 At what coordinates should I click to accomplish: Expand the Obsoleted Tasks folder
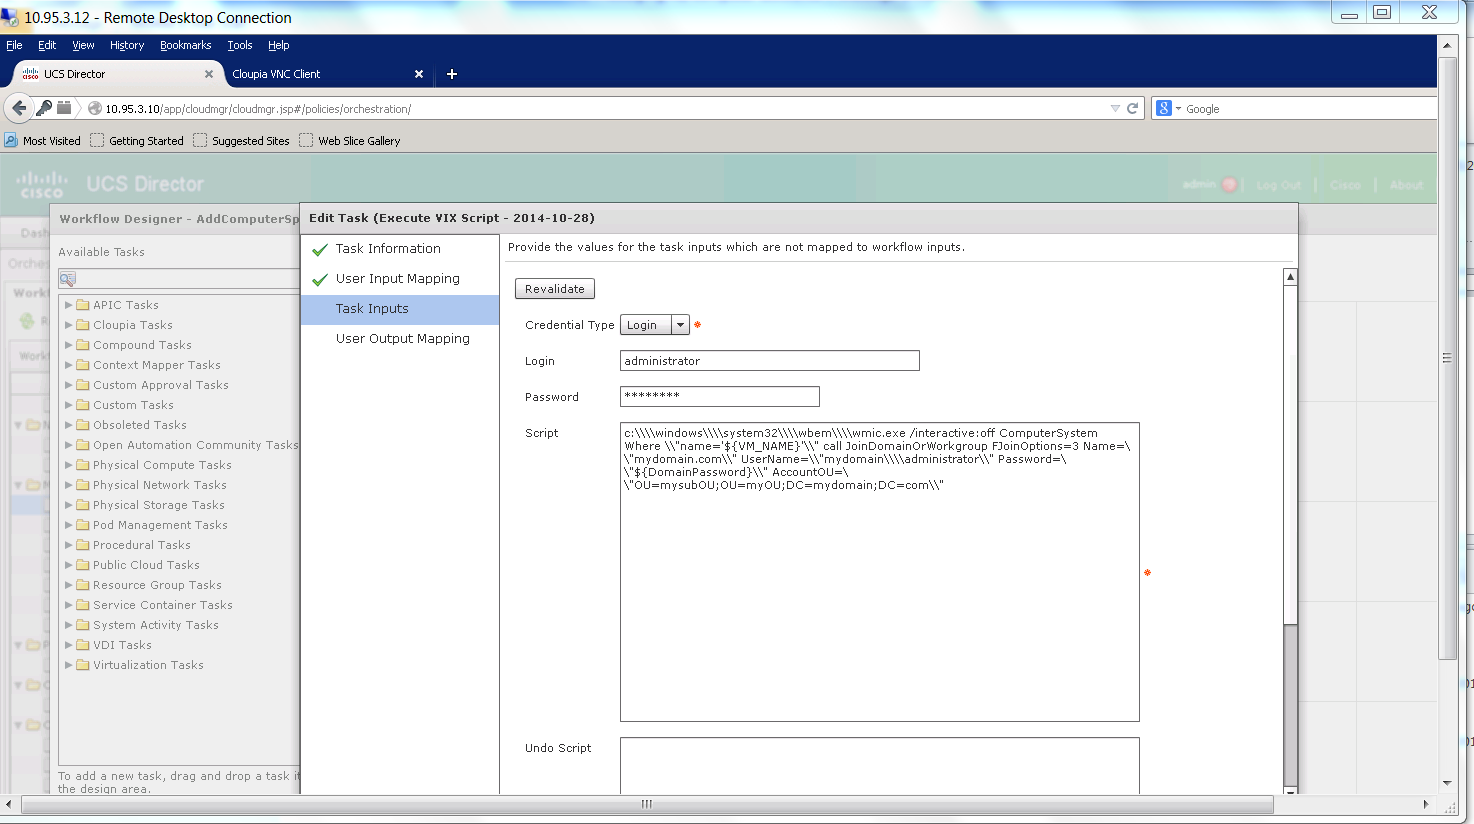tap(69, 425)
